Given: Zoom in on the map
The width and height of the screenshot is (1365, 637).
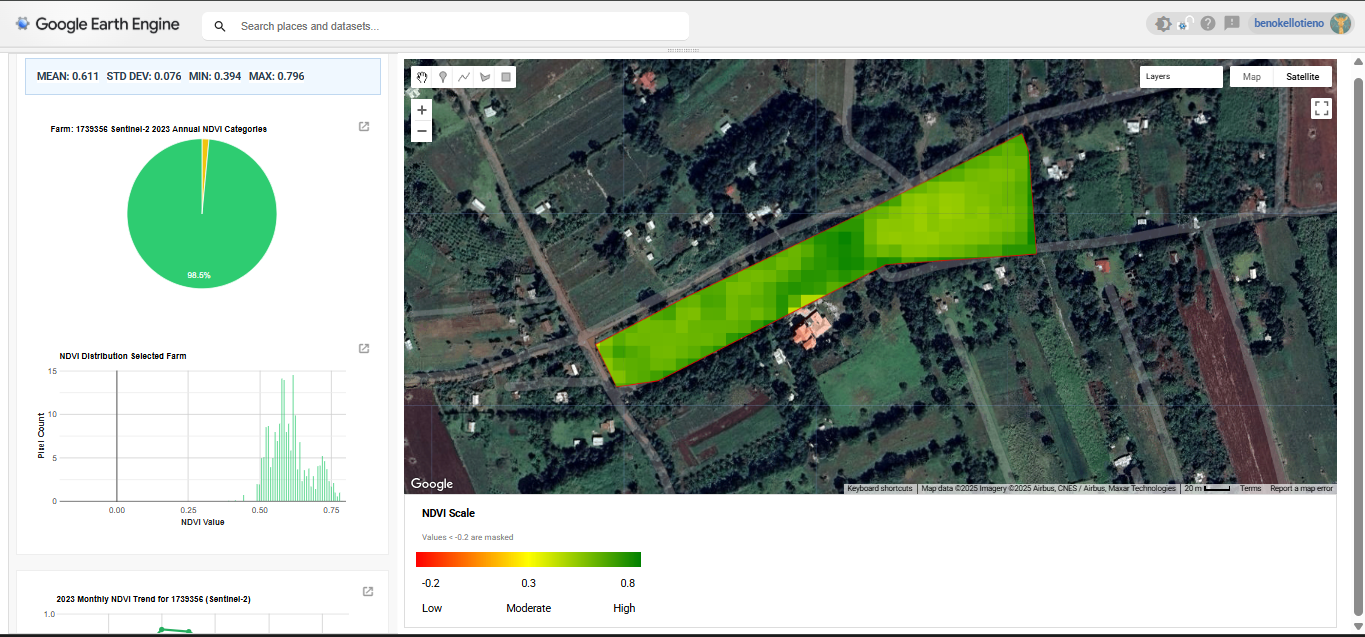Looking at the screenshot, I should pos(422,110).
